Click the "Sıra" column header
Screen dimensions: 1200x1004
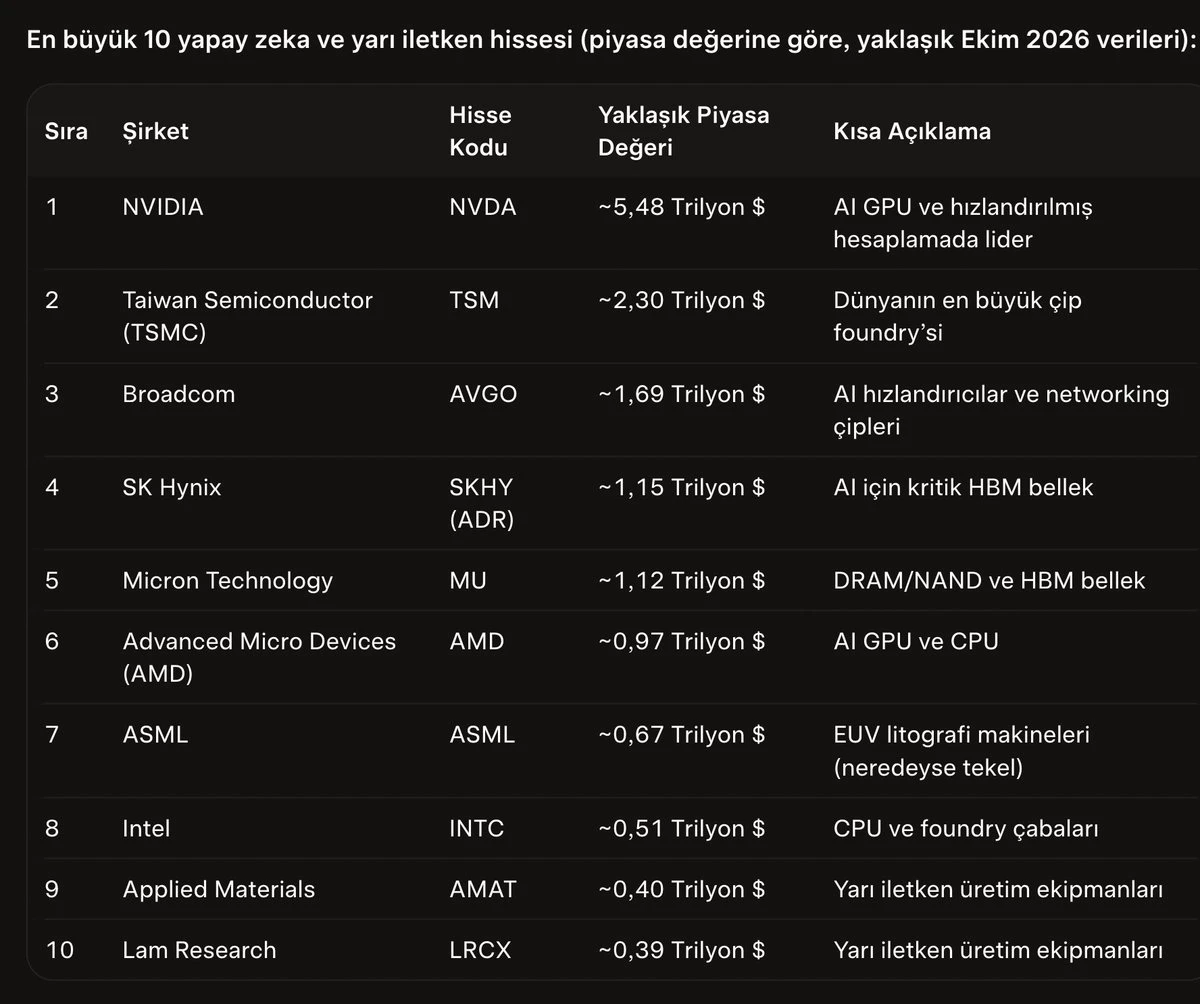[x=66, y=131]
